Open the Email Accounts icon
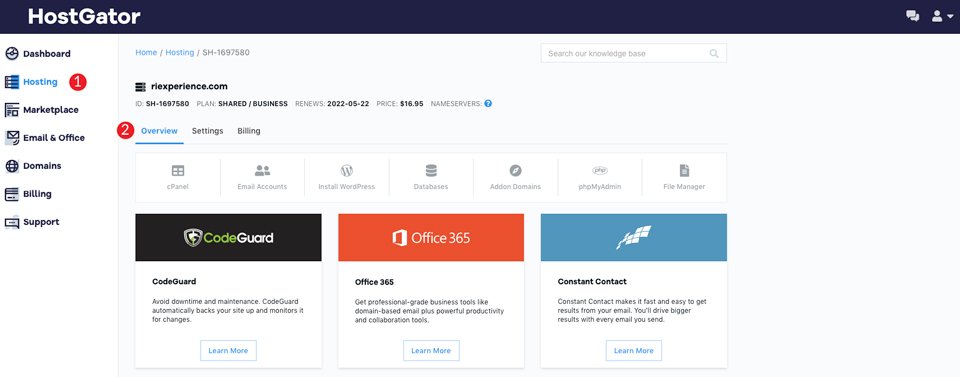Screen dimensions: 960x377 262,171
